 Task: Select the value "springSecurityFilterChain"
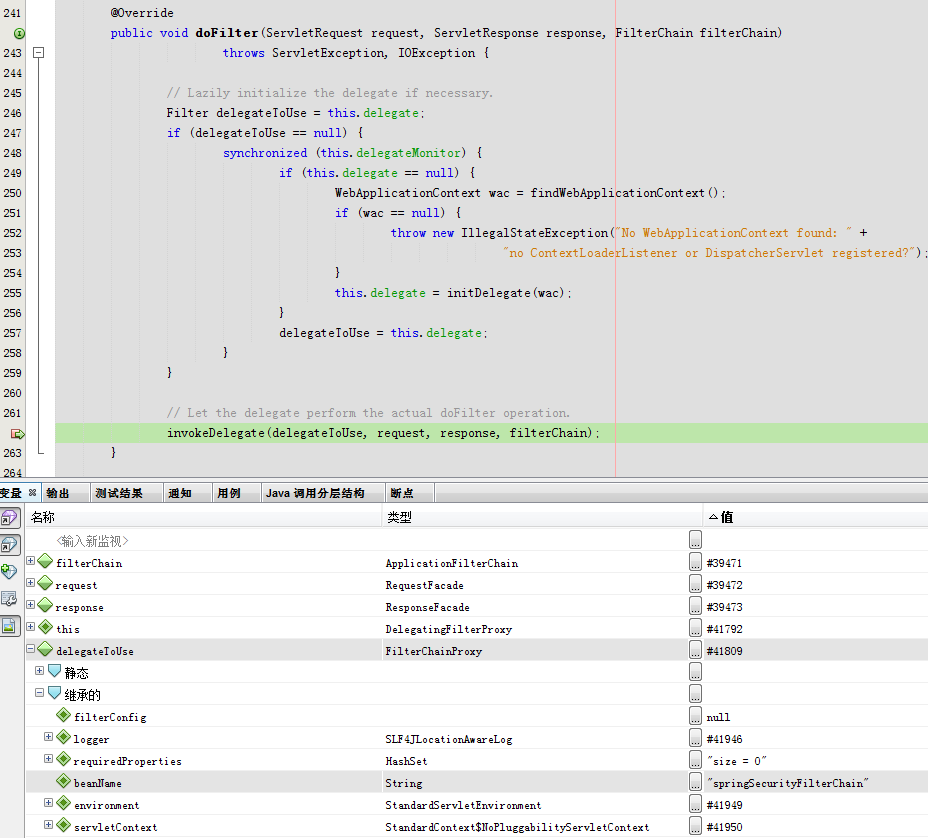788,783
